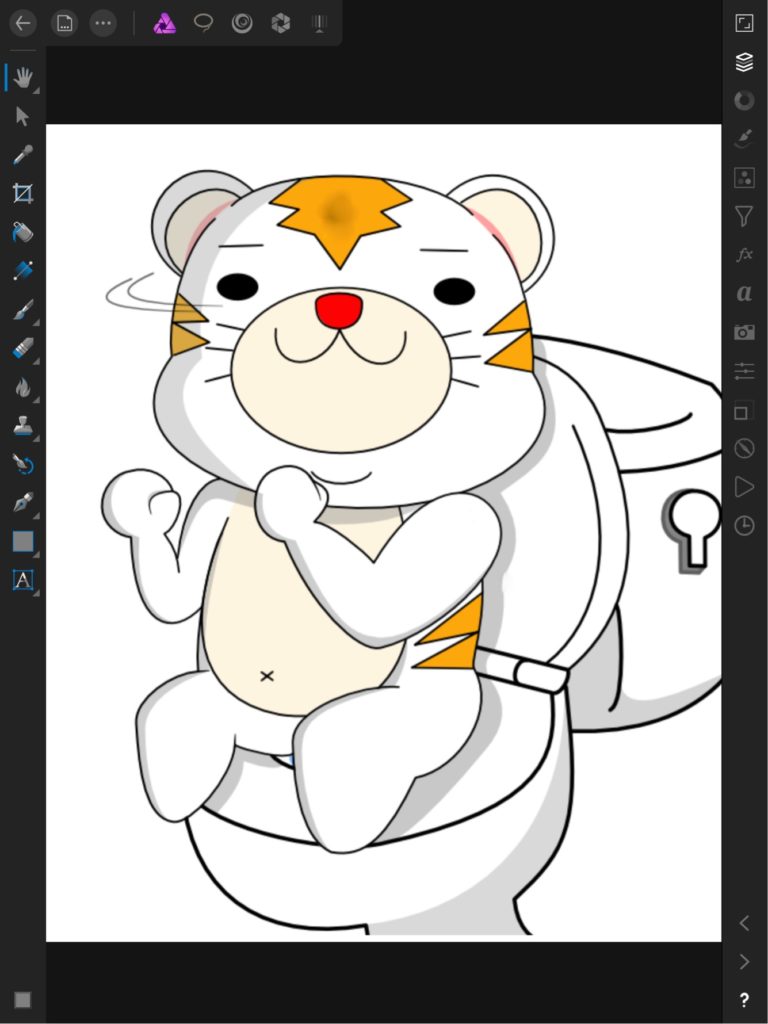This screenshot has height=1024, width=768.
Task: Open the Color studio wheel
Action: (744, 100)
